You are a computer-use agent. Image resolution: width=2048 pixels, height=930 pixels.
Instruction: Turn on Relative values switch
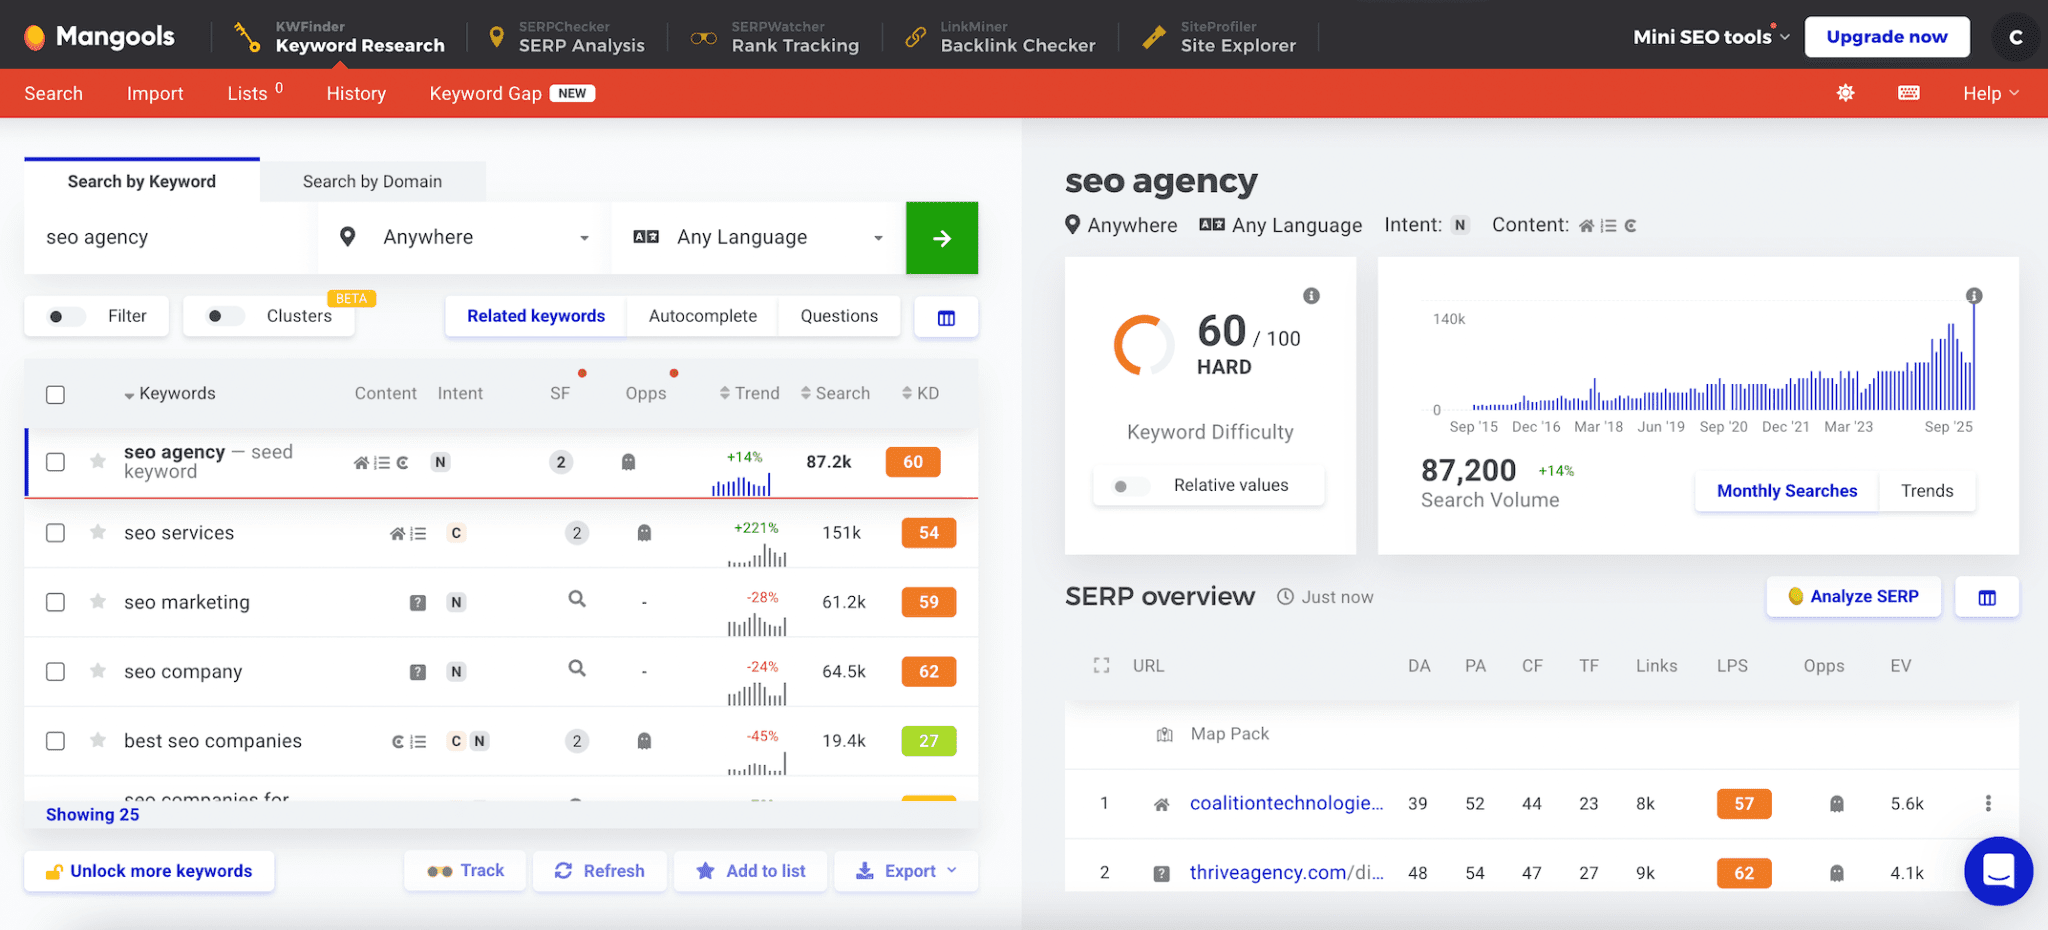coord(1130,486)
